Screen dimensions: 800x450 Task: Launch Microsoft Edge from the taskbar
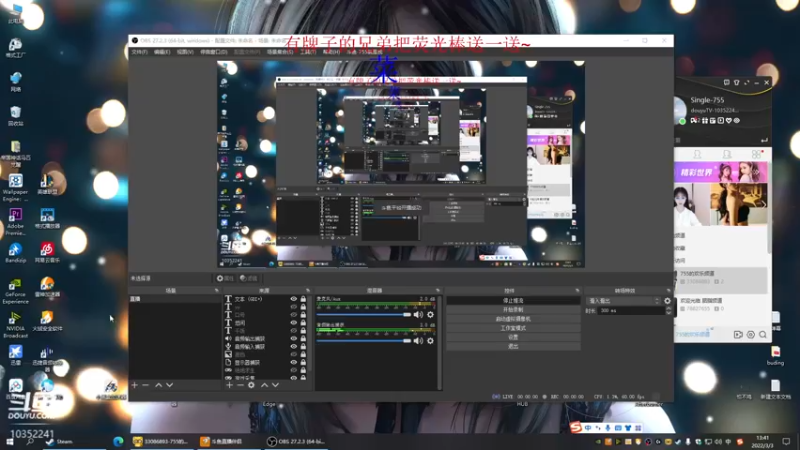pos(118,442)
